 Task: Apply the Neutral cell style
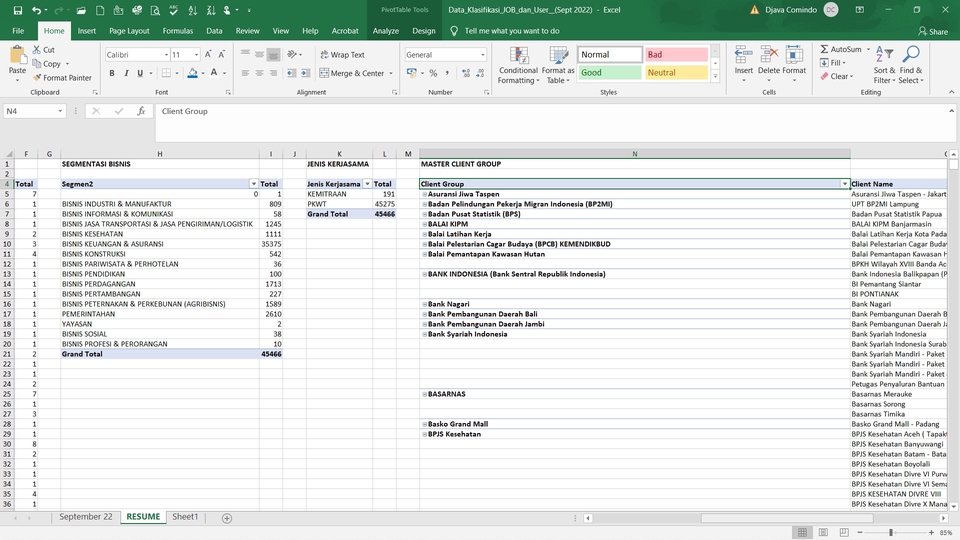(x=676, y=72)
